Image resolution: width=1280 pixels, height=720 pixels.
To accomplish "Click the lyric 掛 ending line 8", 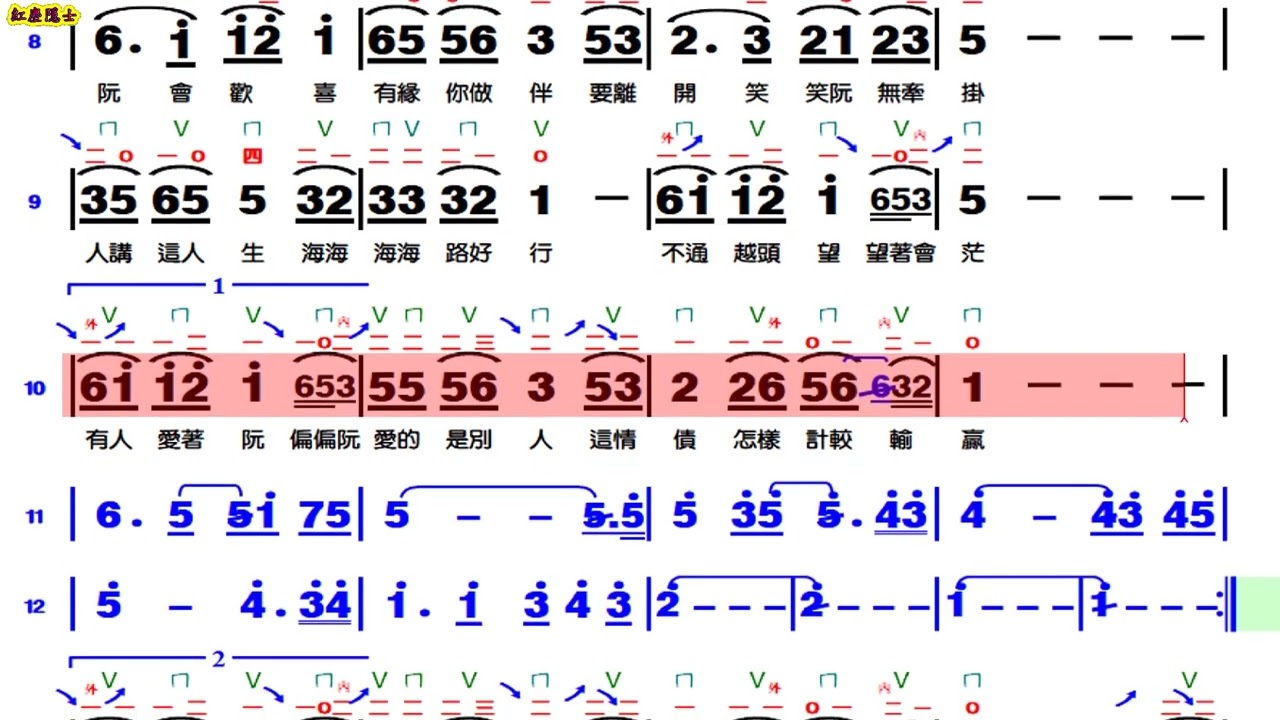I will [x=973, y=93].
